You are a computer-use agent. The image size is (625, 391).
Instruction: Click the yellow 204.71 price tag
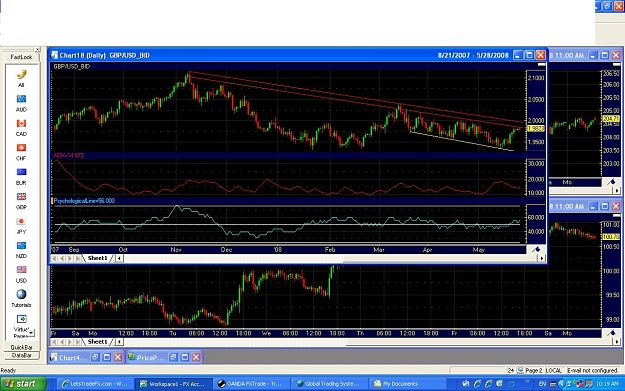click(611, 119)
